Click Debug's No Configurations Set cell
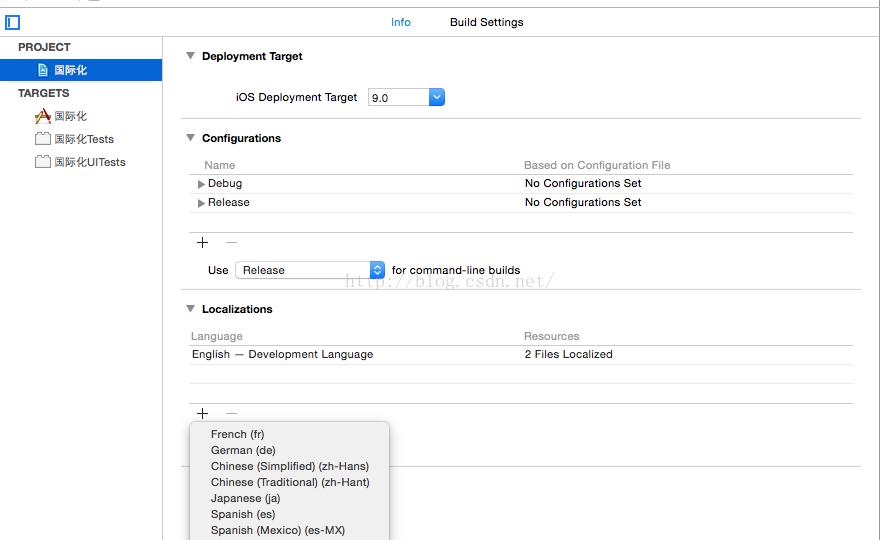This screenshot has width=880, height=540. (583, 184)
